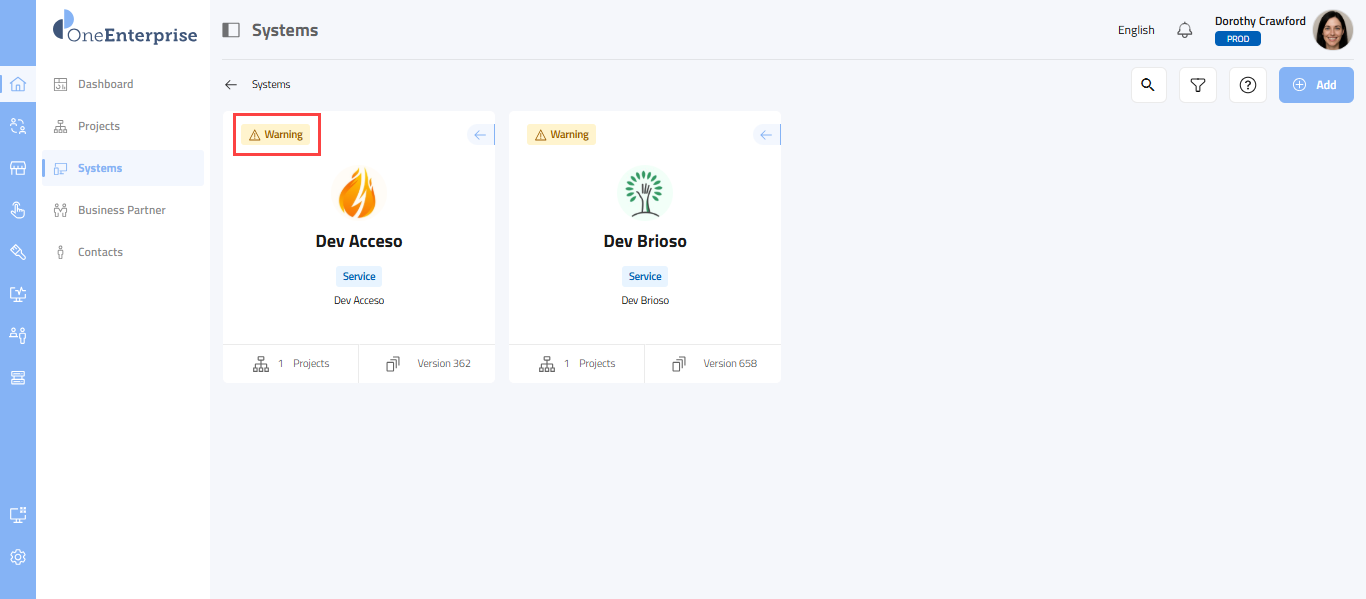The height and width of the screenshot is (599, 1366).
Task: Click the help question mark icon
Action: 1247,85
